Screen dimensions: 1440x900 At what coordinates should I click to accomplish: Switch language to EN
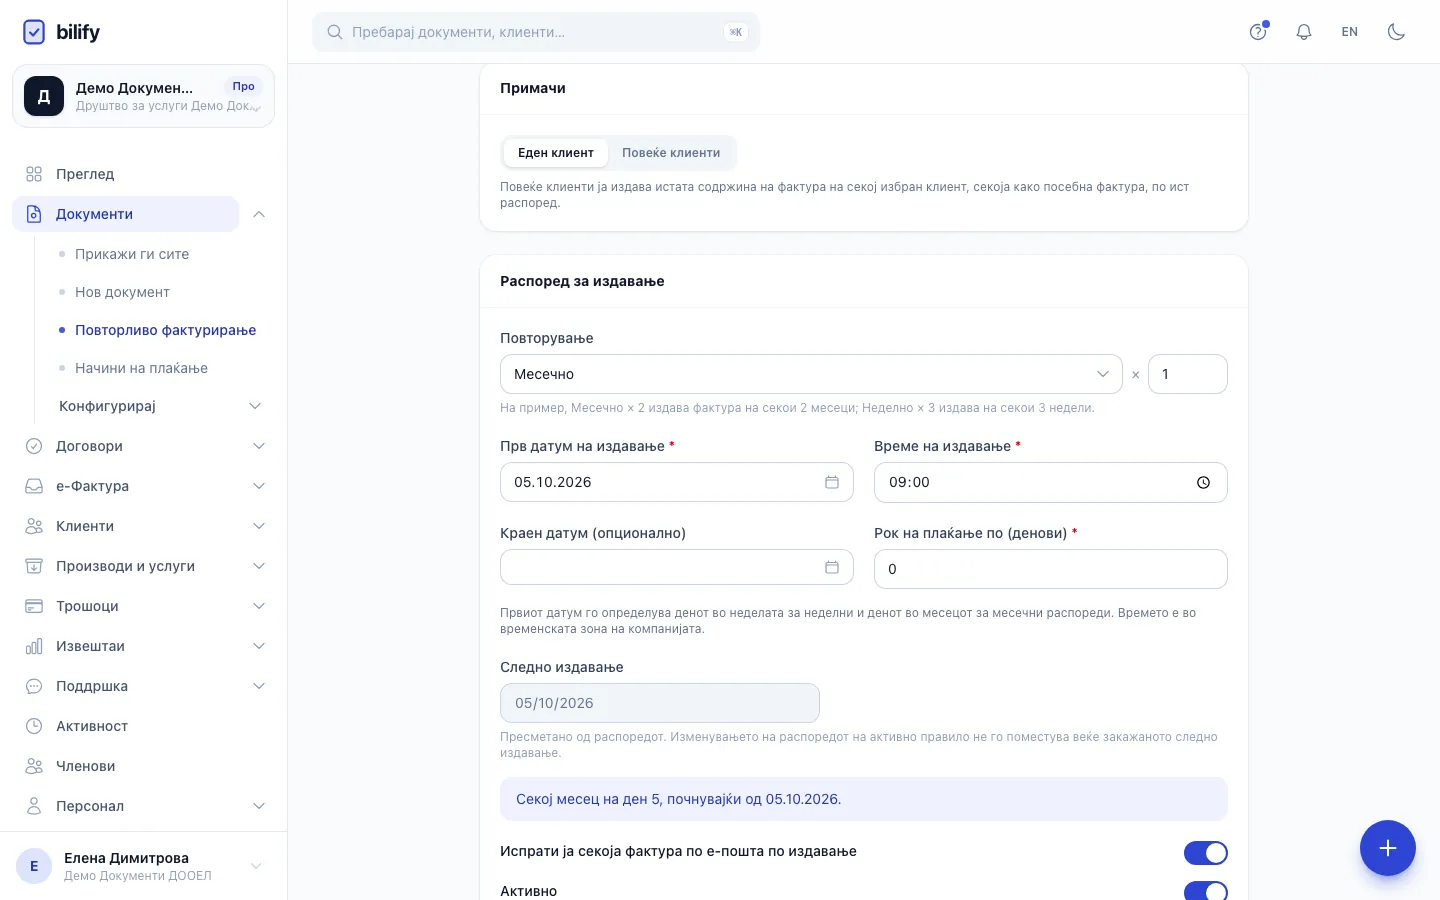pos(1350,32)
